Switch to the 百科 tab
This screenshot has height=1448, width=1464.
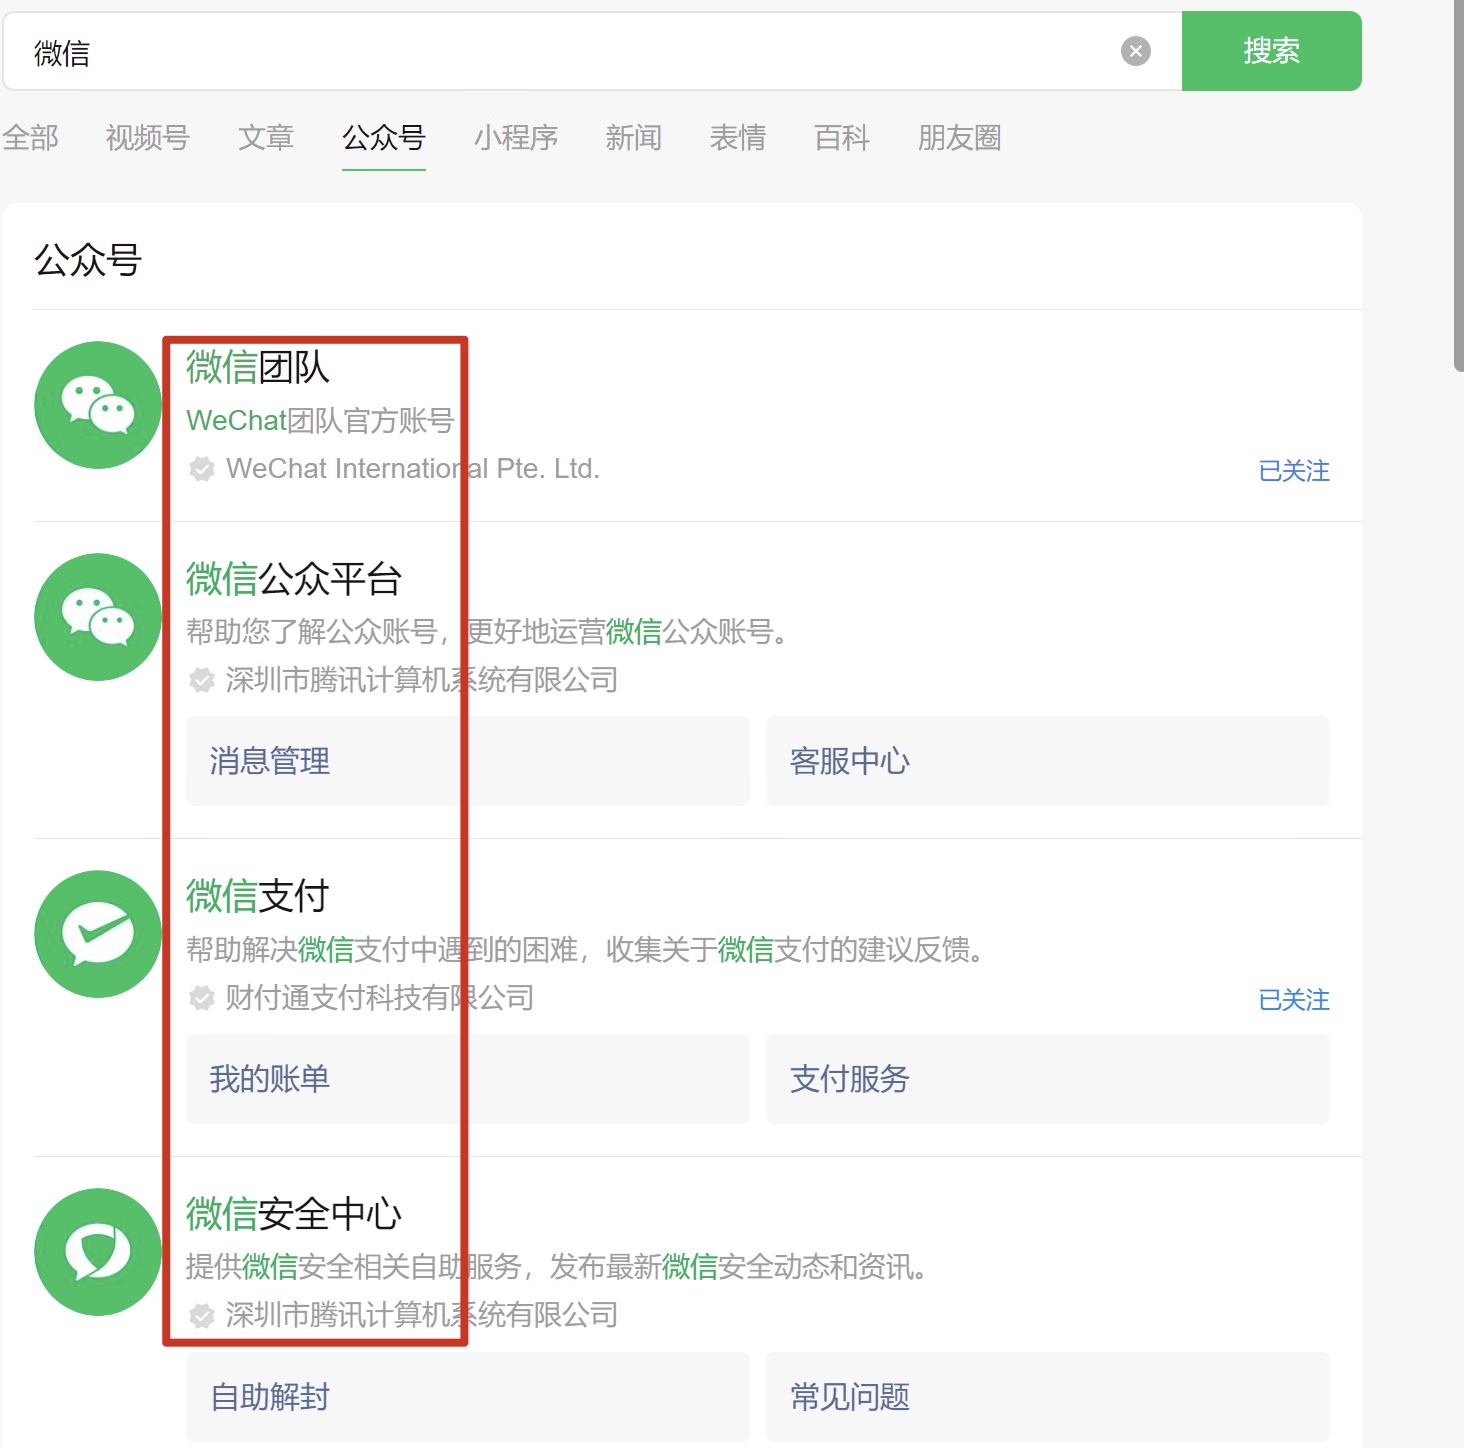click(x=842, y=138)
